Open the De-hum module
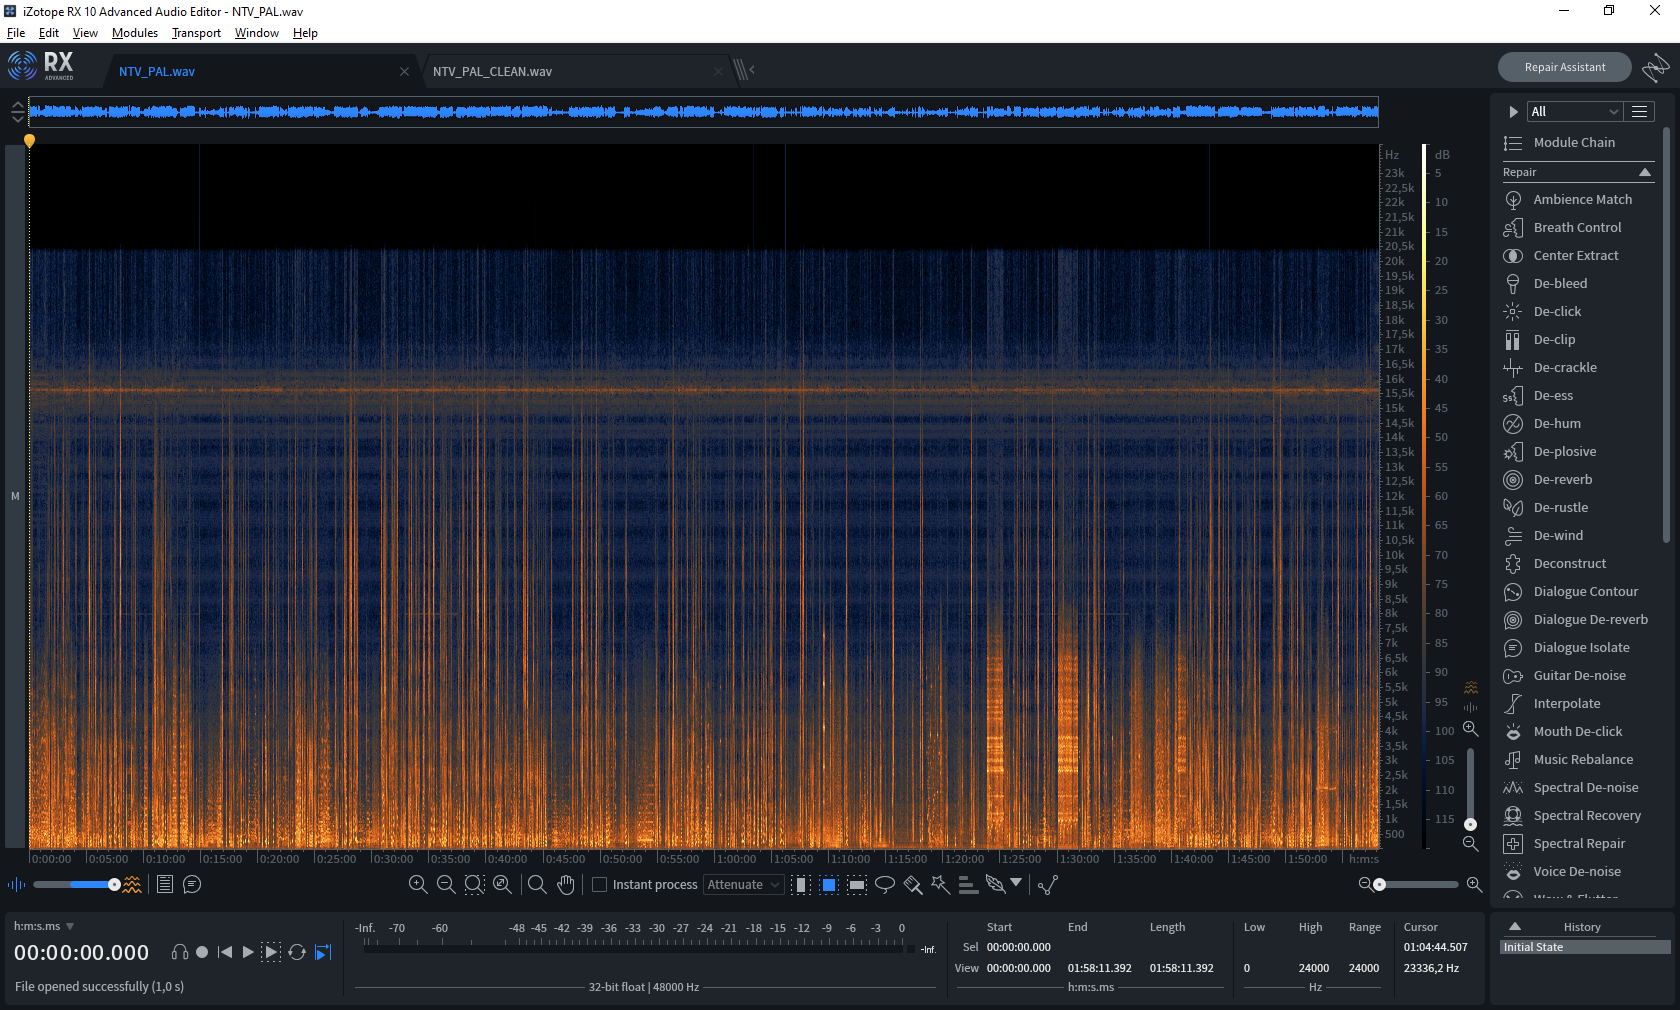1680x1010 pixels. point(1580,424)
